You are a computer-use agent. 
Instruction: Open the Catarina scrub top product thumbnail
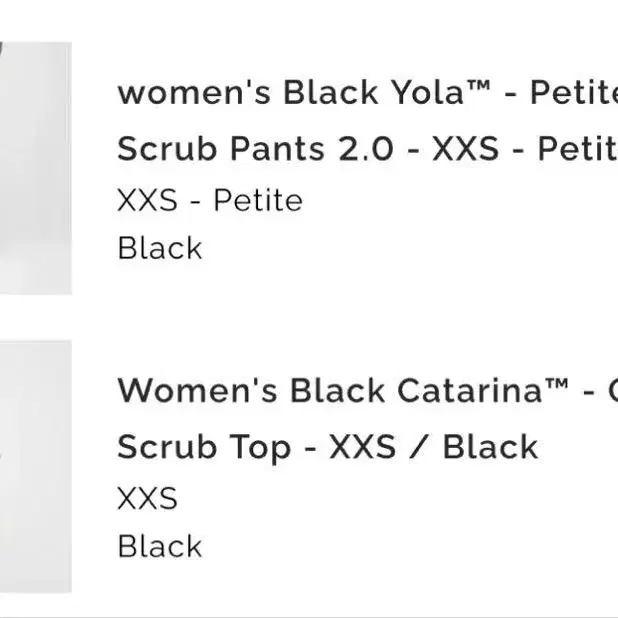coord(35,467)
